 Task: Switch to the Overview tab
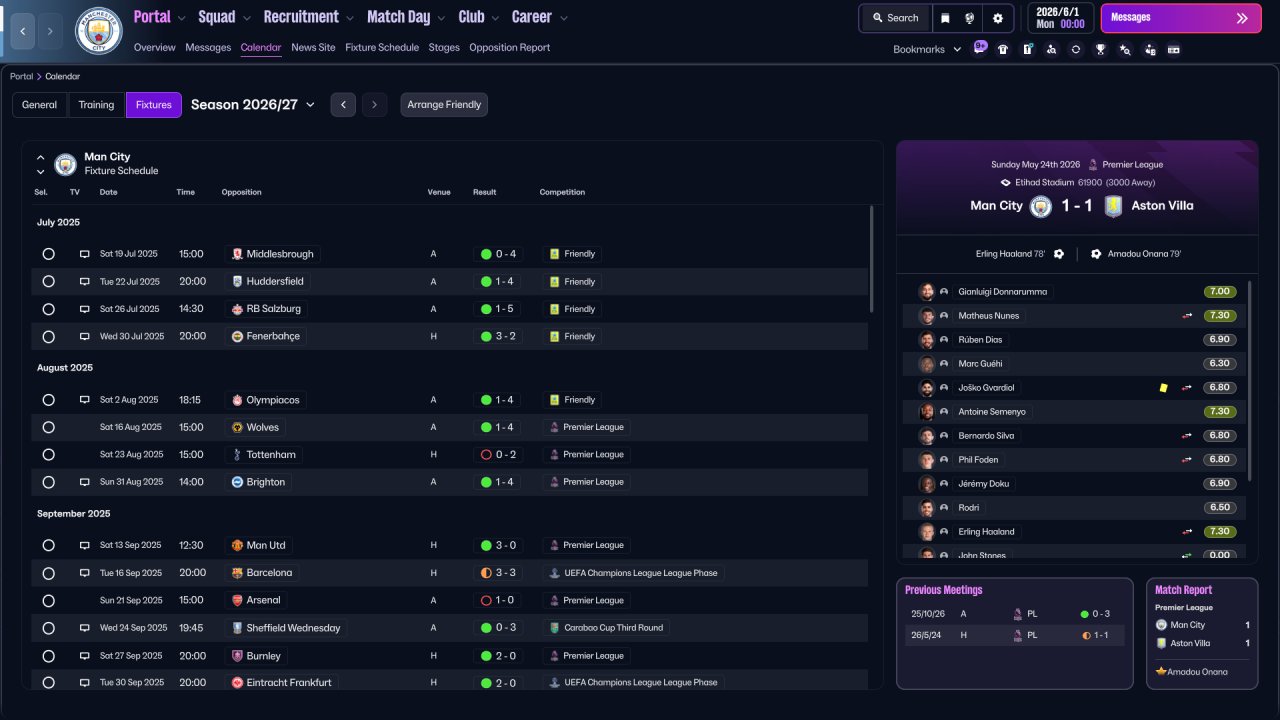pos(154,47)
